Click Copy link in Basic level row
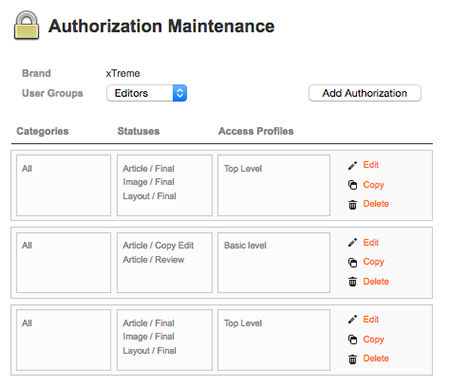Viewport: 450px width, 386px height. 373,262
